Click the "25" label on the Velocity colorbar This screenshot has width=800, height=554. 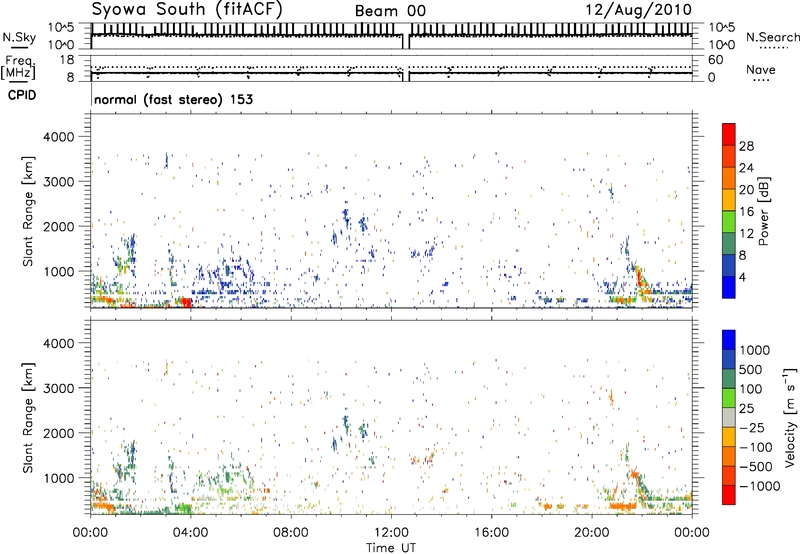pyautogui.click(x=747, y=409)
